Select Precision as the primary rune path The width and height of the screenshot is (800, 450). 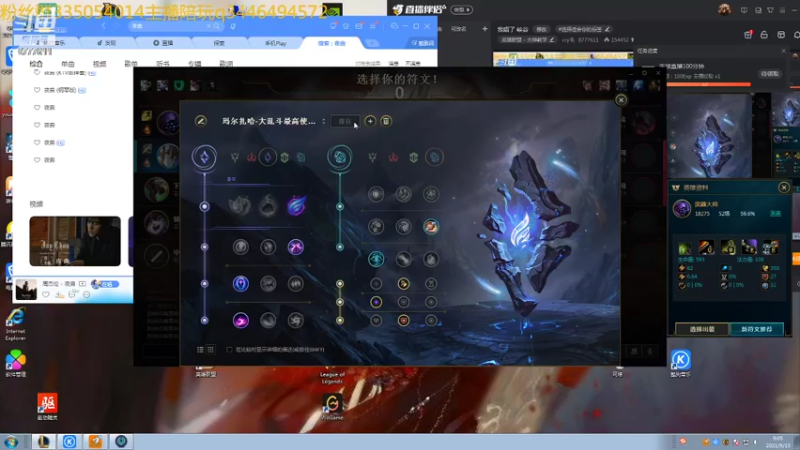point(235,158)
